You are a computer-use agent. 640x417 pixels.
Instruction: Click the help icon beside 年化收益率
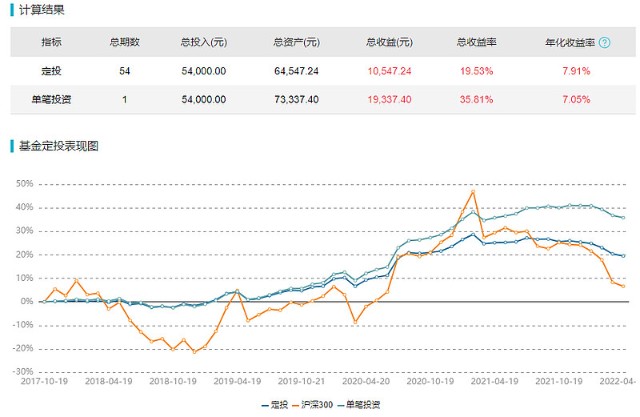(x=604, y=42)
